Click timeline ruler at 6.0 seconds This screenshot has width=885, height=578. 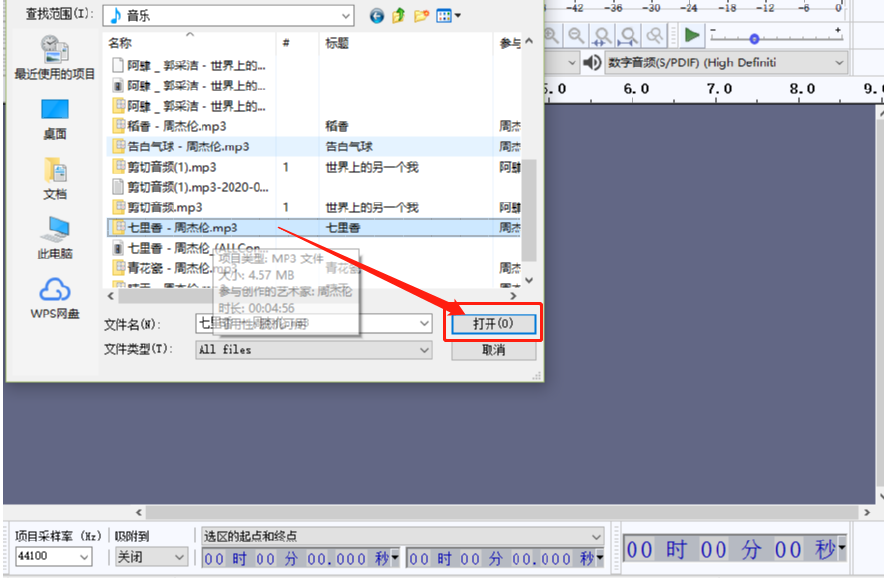pos(636,89)
